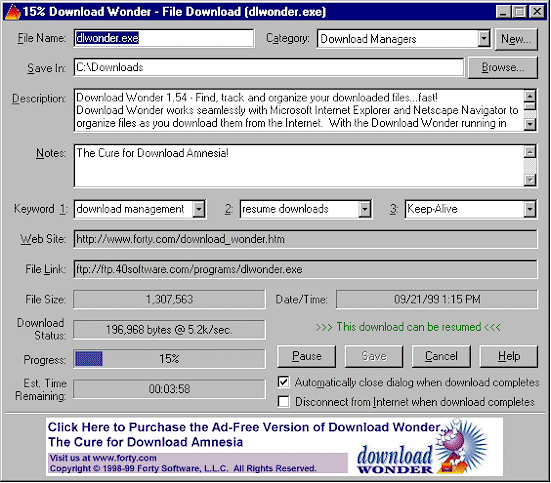Click the green 'This download can be resumed' message
551x483 pixels.
pyautogui.click(x=408, y=327)
